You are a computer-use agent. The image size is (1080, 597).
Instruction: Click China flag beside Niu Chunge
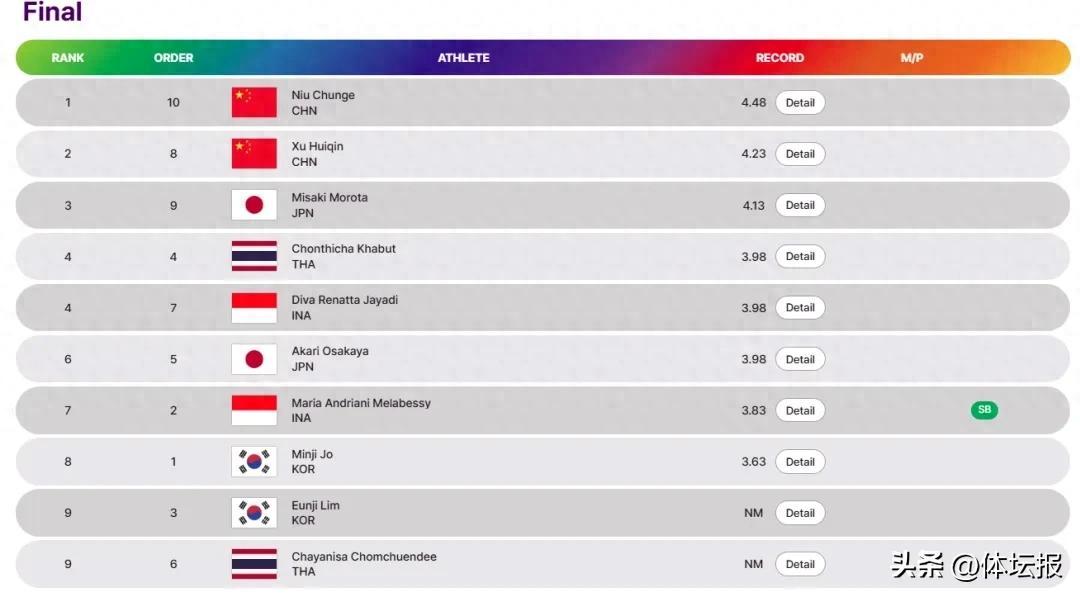pyautogui.click(x=254, y=102)
